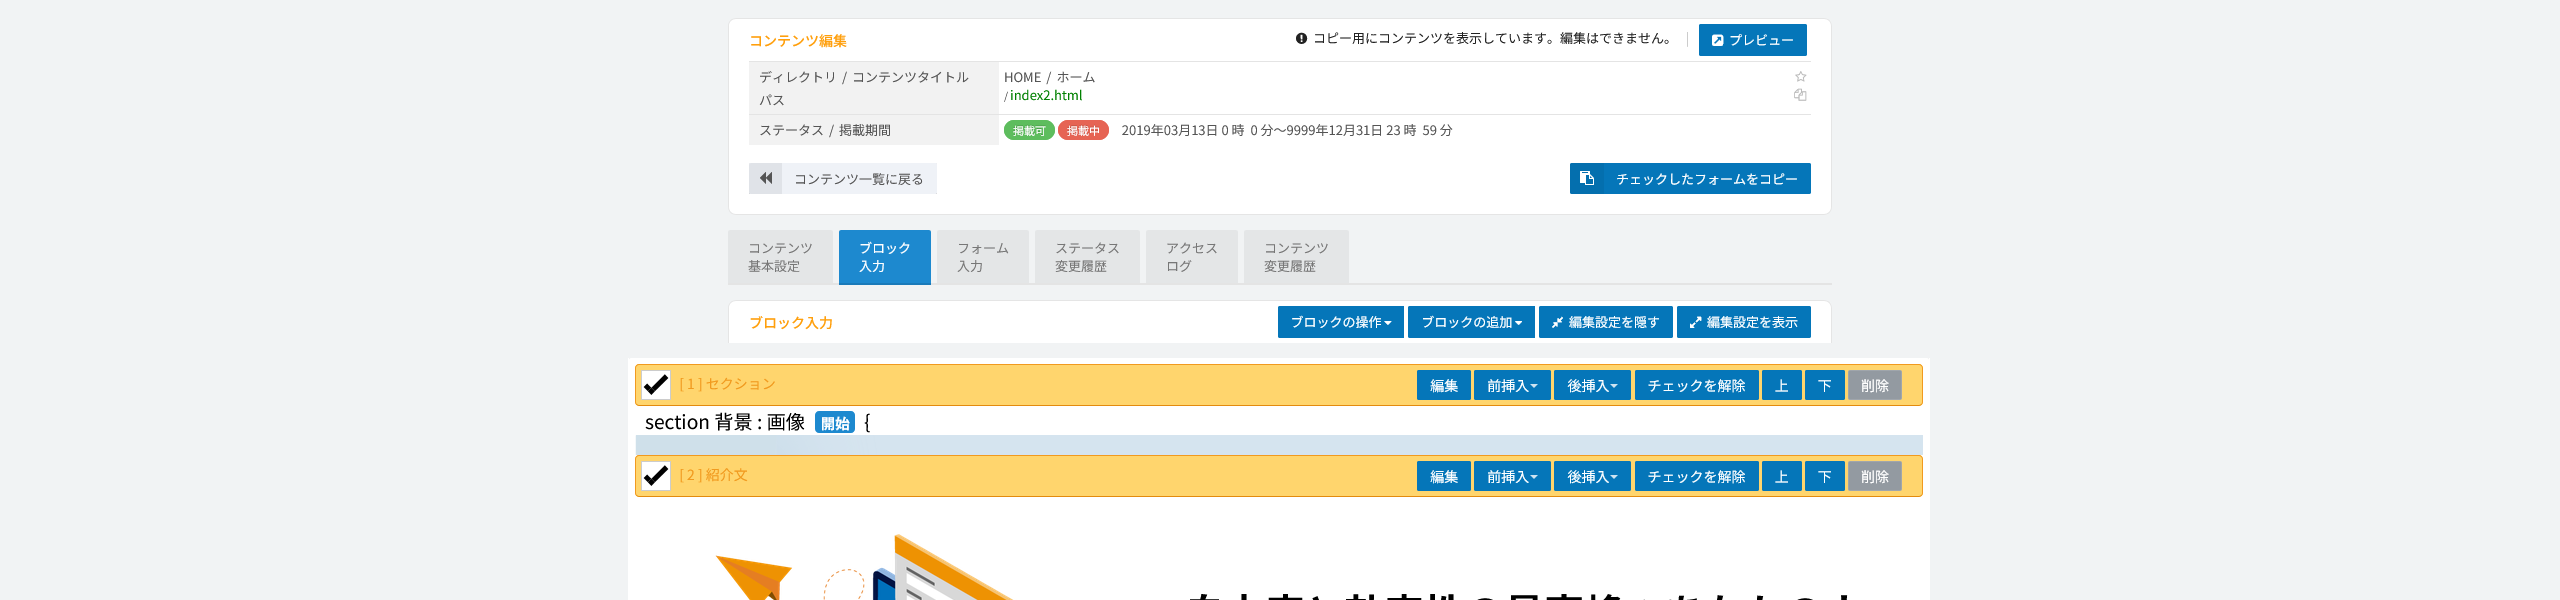Click the コンテンツ編集 heading

pyautogui.click(x=798, y=41)
